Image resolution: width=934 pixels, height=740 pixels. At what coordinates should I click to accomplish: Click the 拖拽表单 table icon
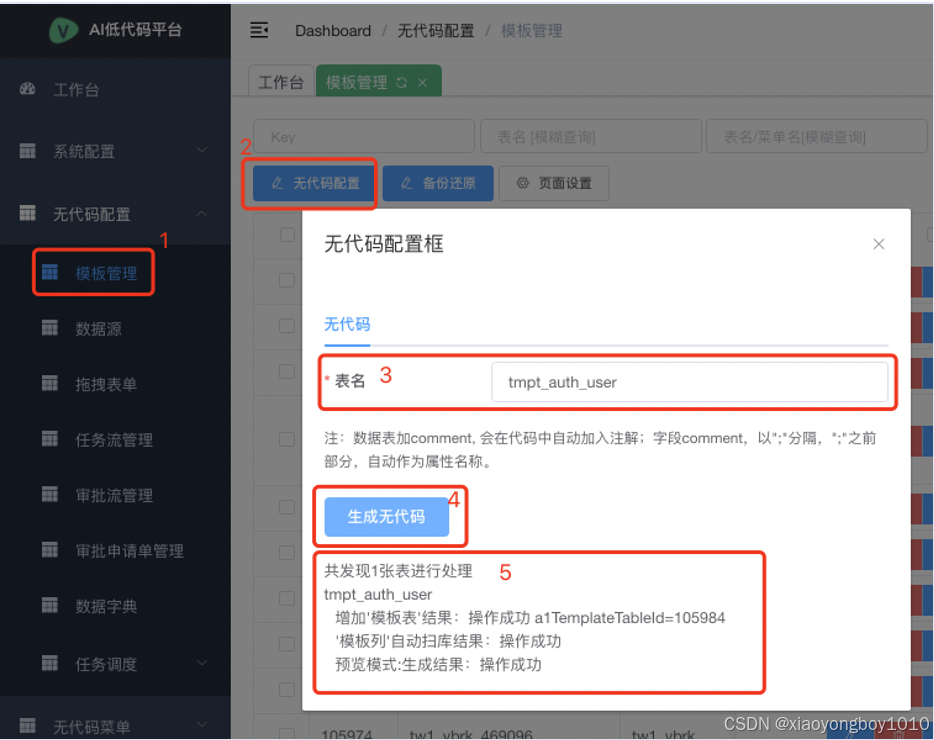point(49,384)
